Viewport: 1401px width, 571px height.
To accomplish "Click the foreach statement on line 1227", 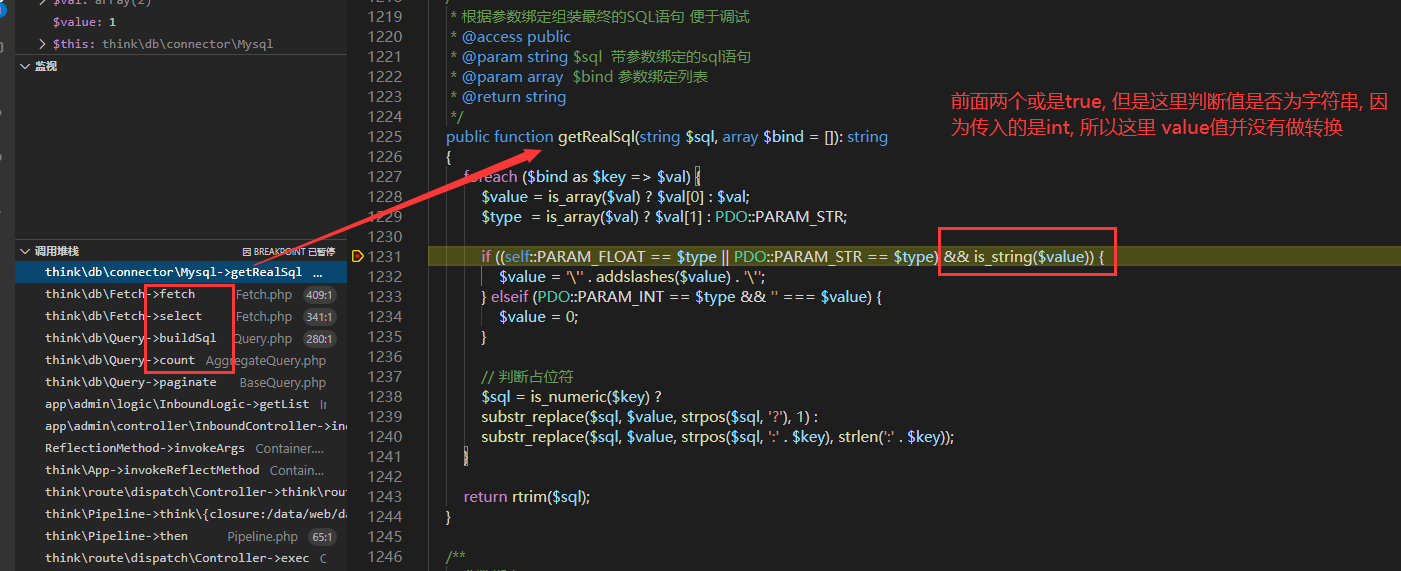I will 583,177.
